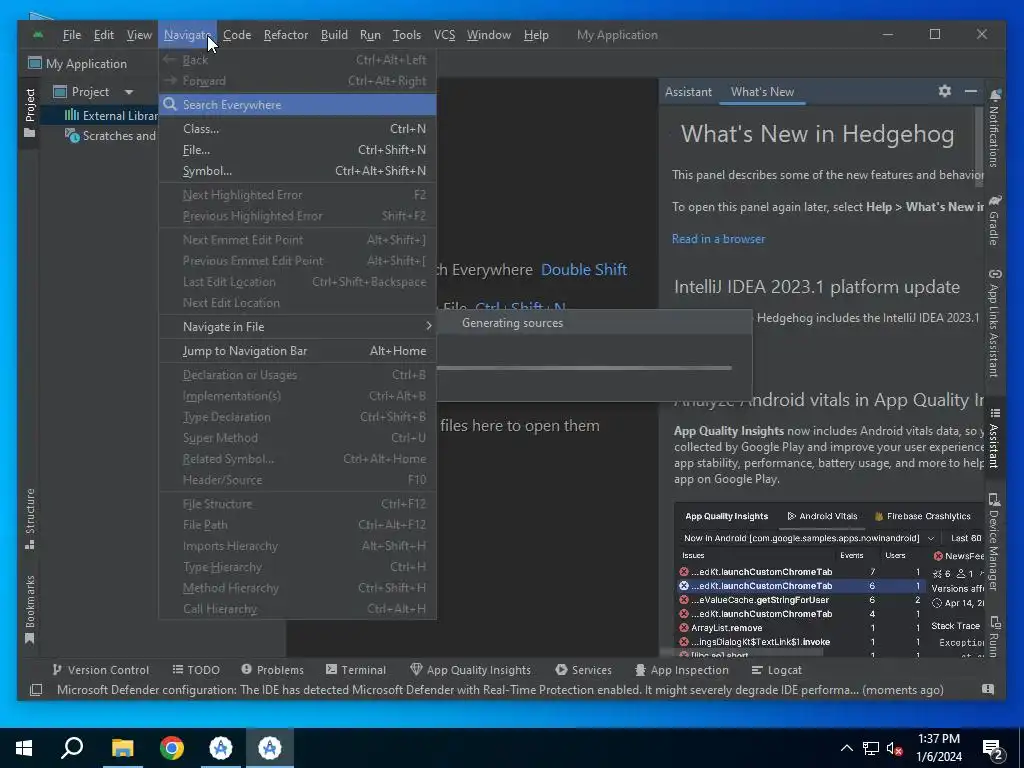Open the Problems tool window
Screen dimensions: 1024x768
272,670
